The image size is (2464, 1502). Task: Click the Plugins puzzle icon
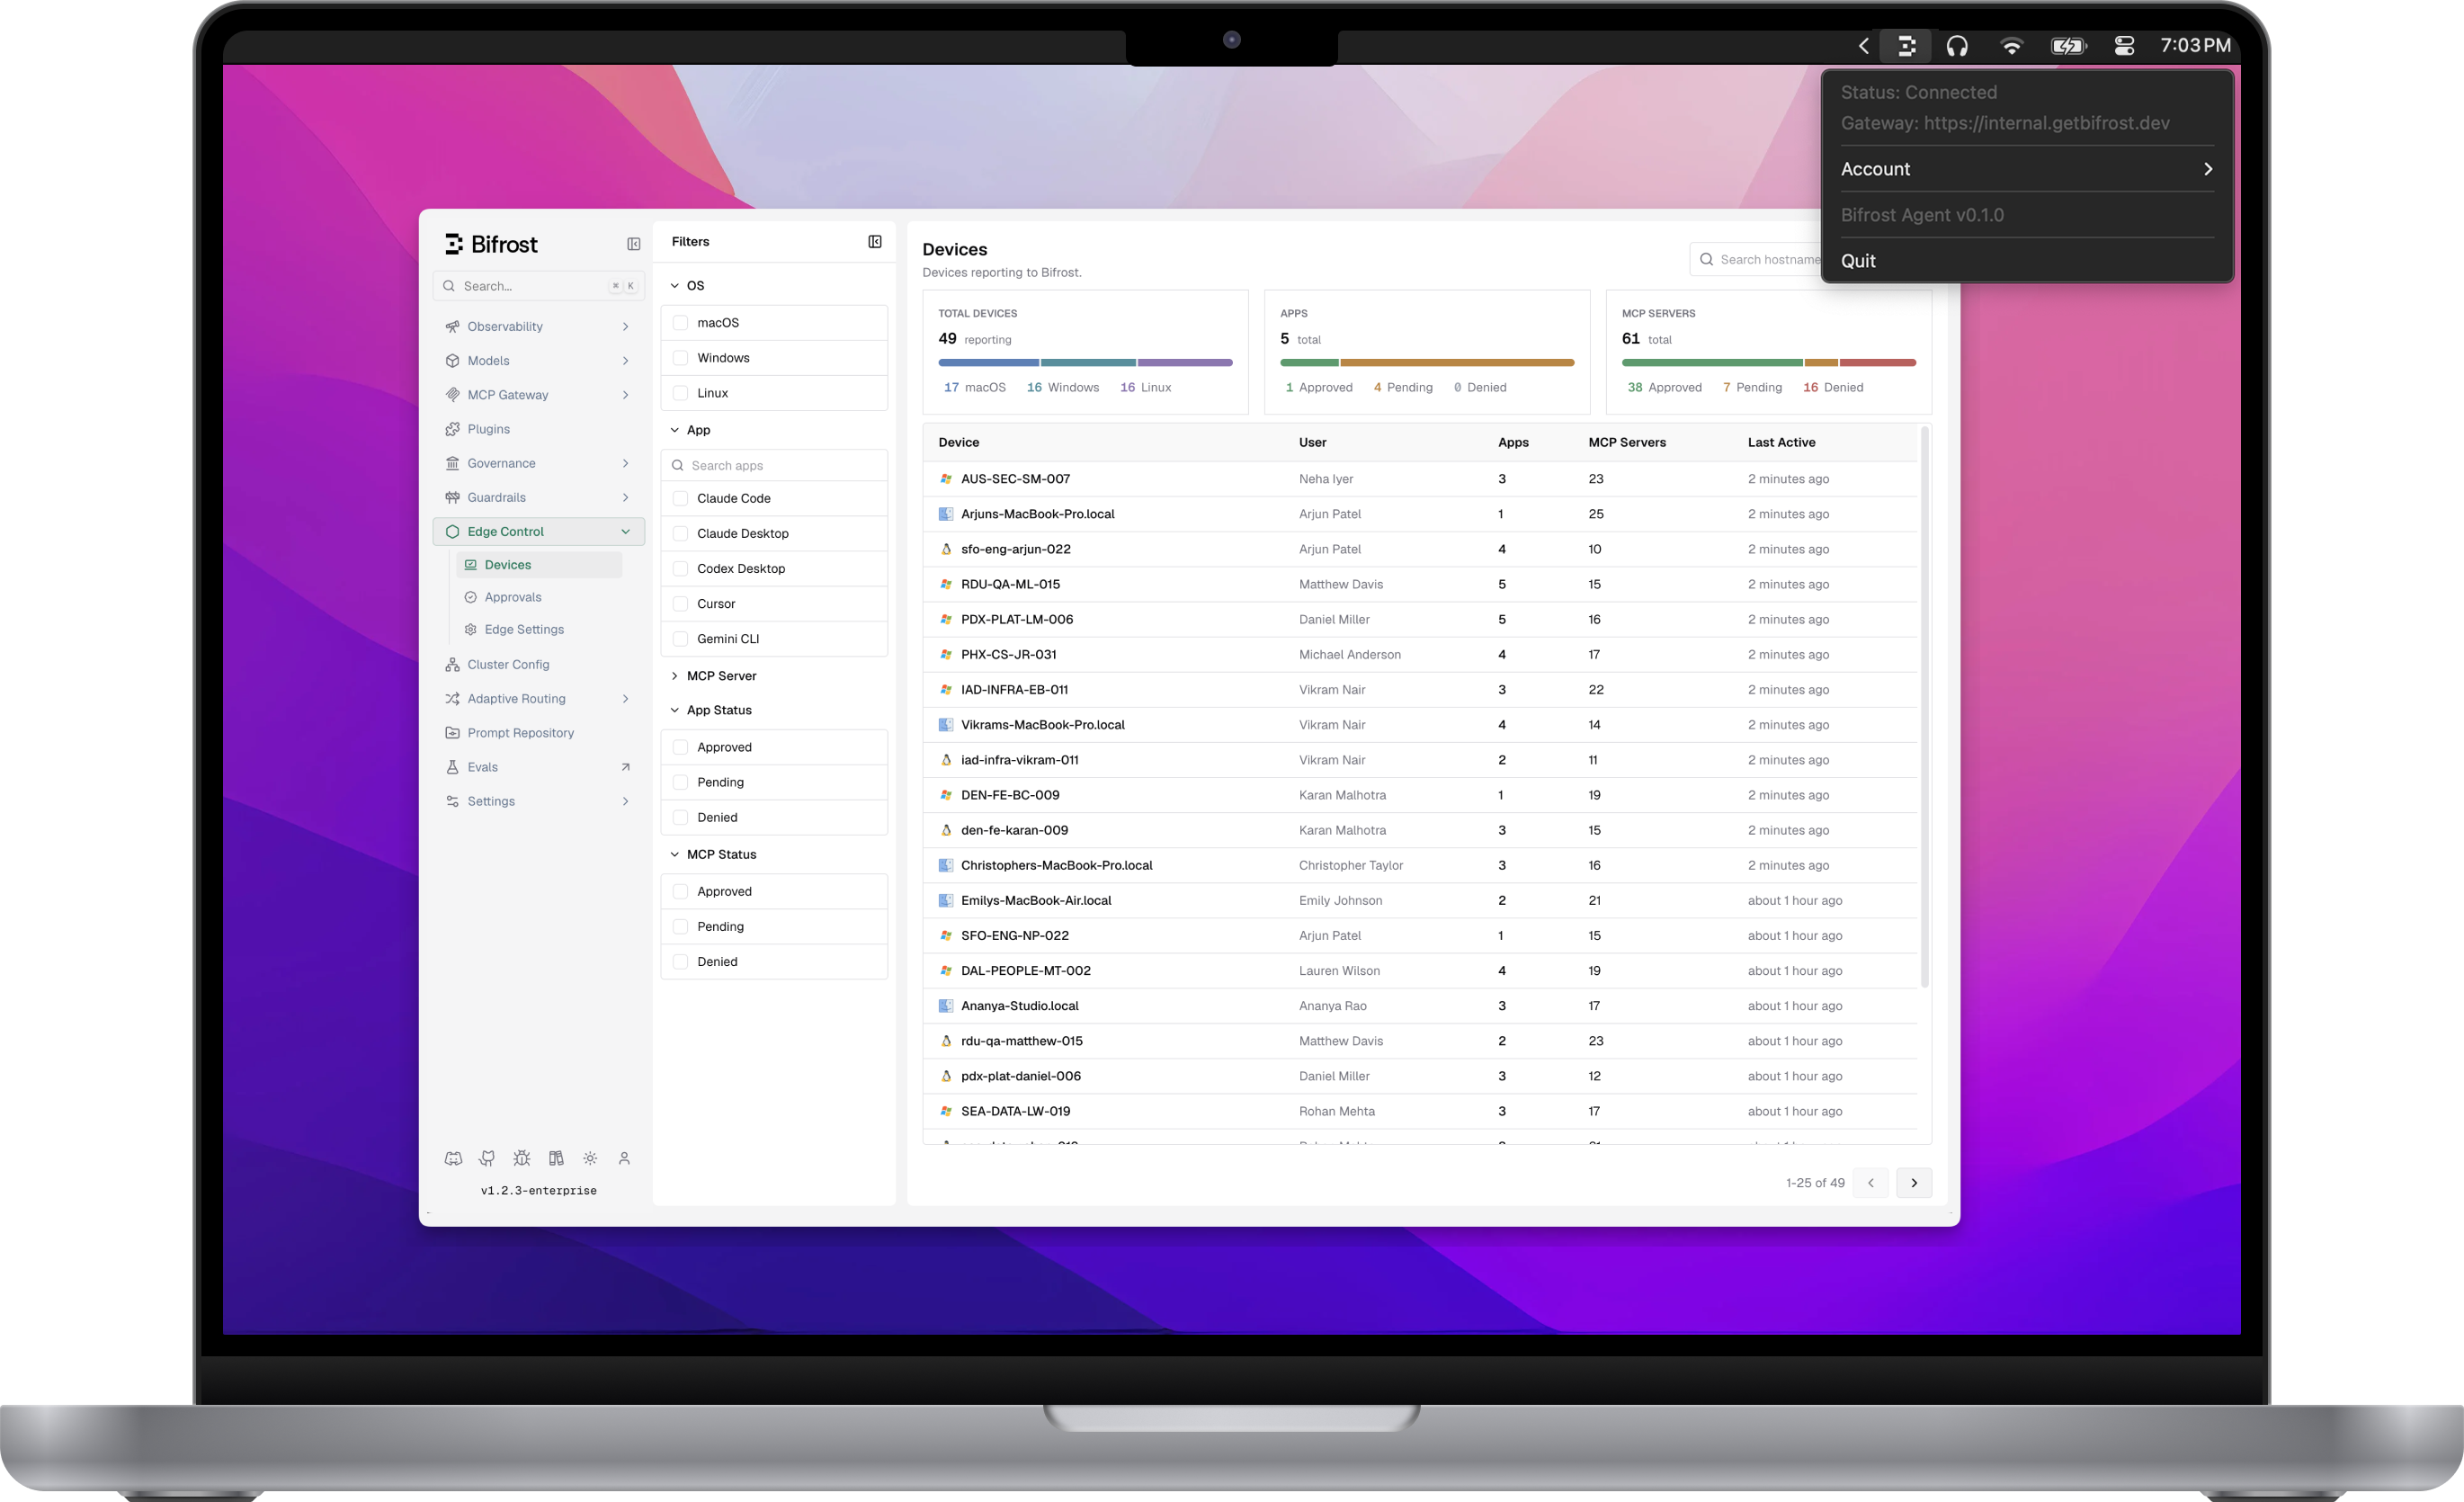(x=452, y=429)
